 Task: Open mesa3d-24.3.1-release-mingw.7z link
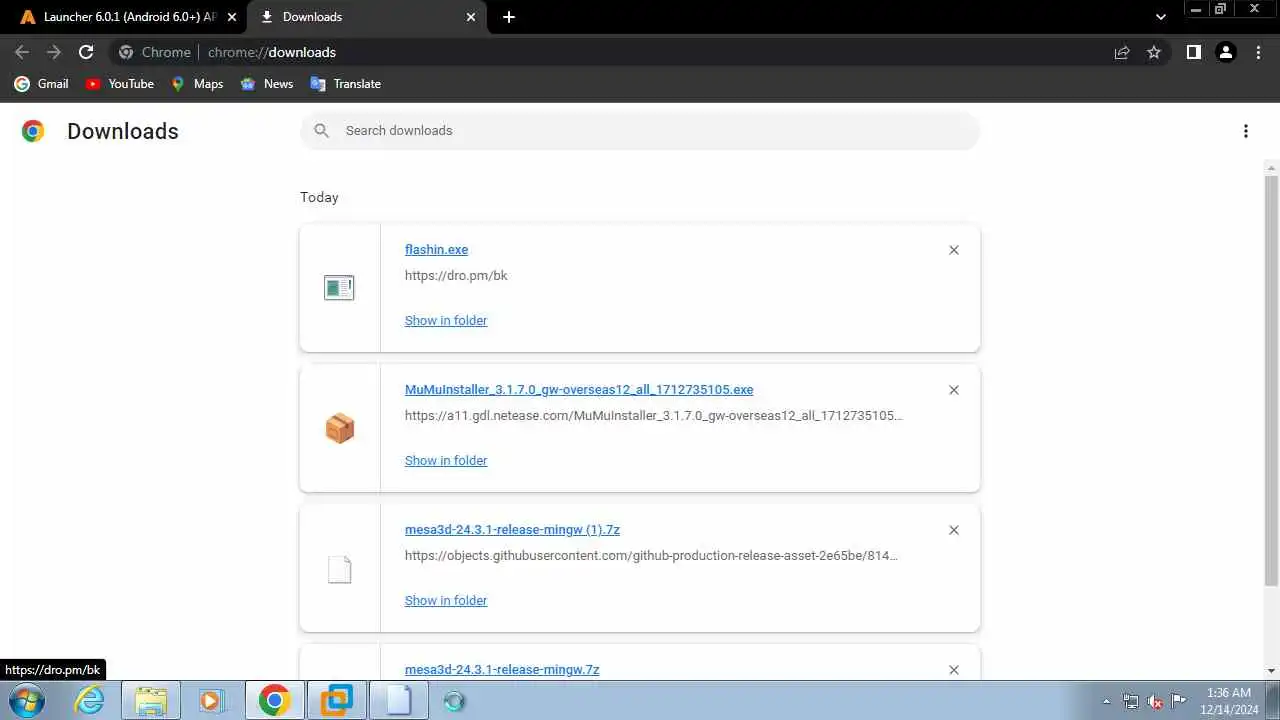click(x=502, y=670)
